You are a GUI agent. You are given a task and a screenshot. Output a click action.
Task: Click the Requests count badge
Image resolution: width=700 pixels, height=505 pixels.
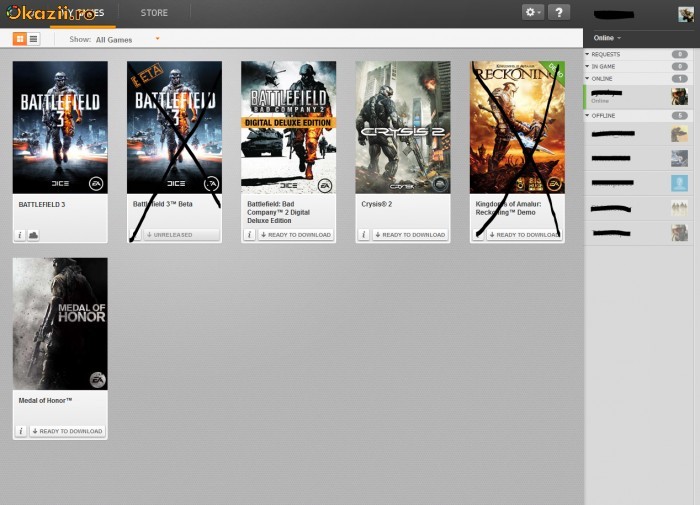click(x=679, y=54)
